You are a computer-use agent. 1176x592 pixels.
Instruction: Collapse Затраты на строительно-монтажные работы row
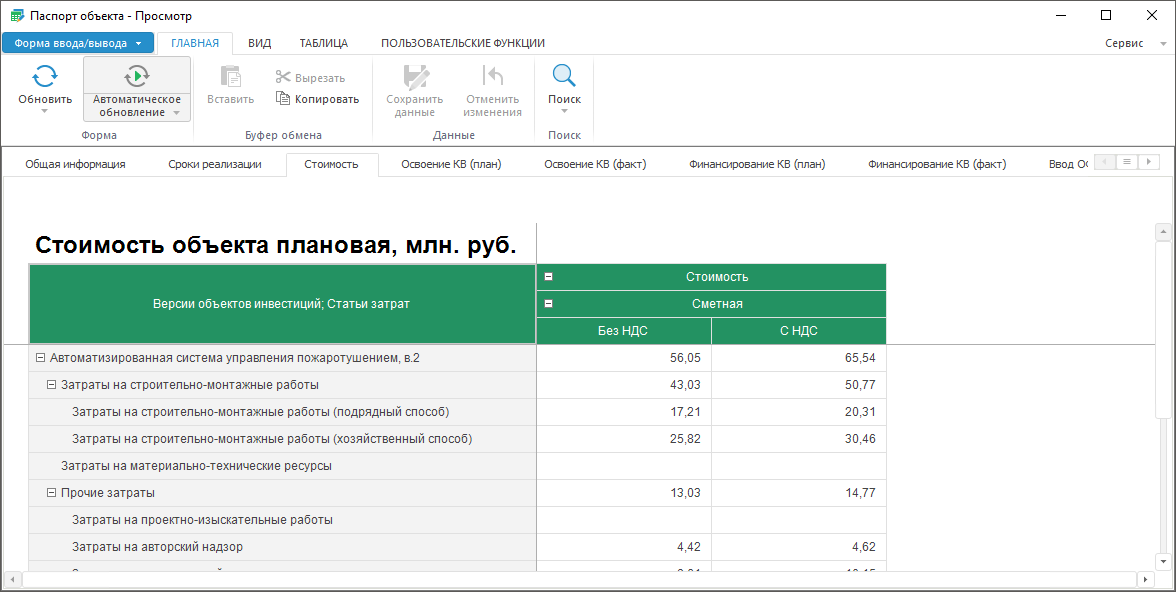click(x=51, y=385)
